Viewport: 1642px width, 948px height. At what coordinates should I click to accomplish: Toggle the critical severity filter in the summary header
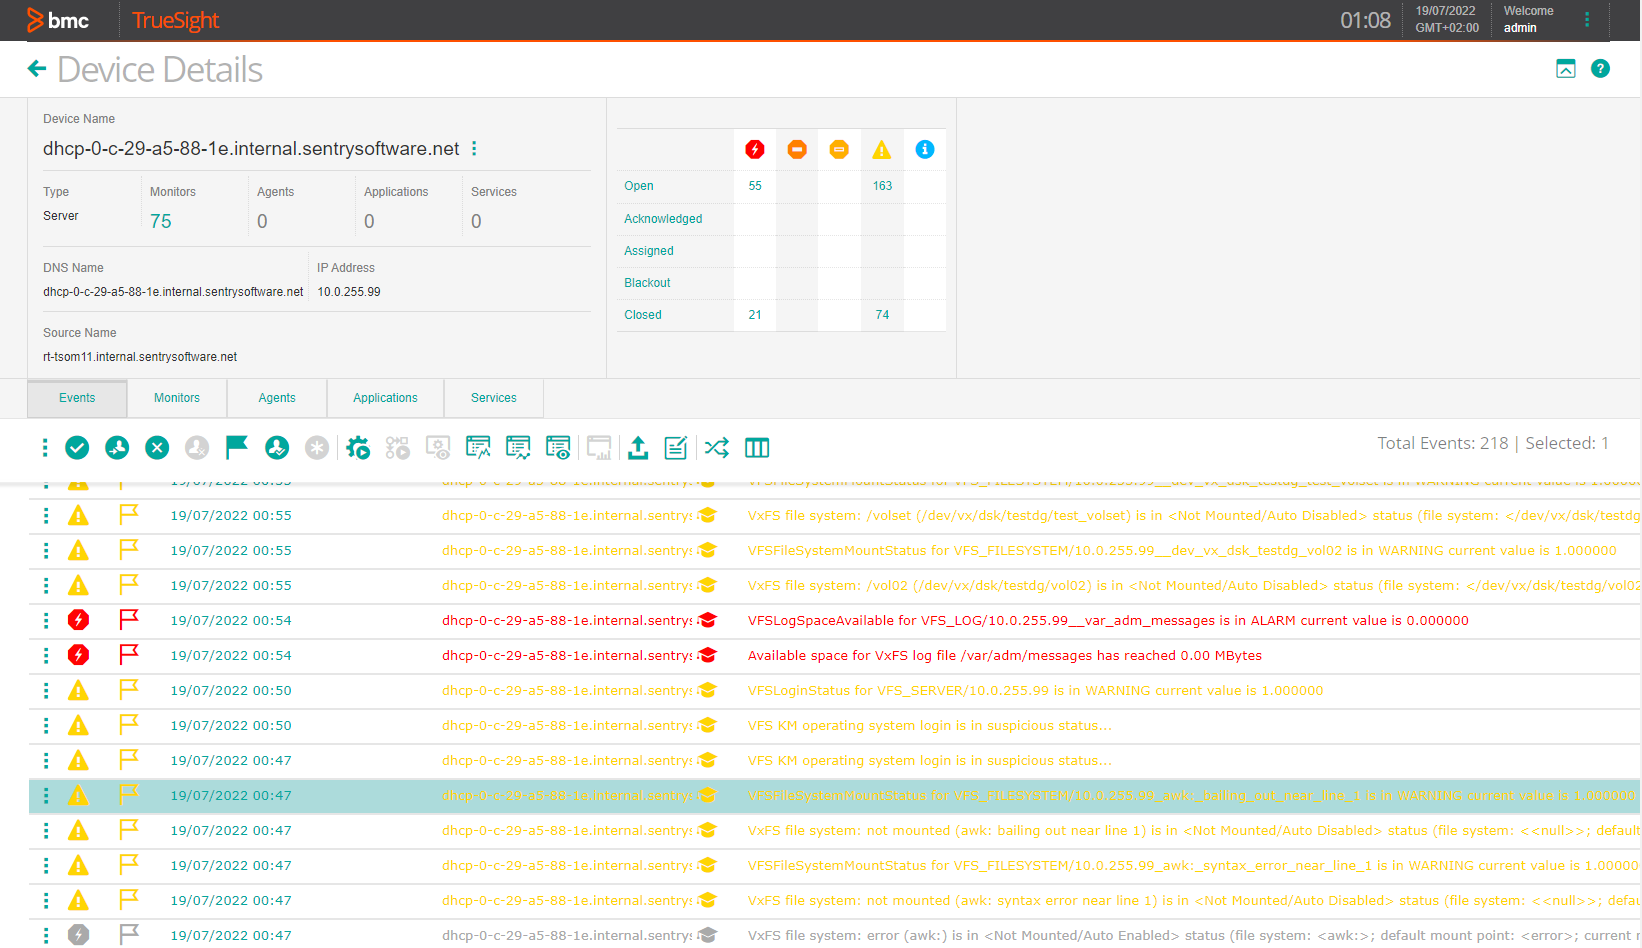(754, 149)
